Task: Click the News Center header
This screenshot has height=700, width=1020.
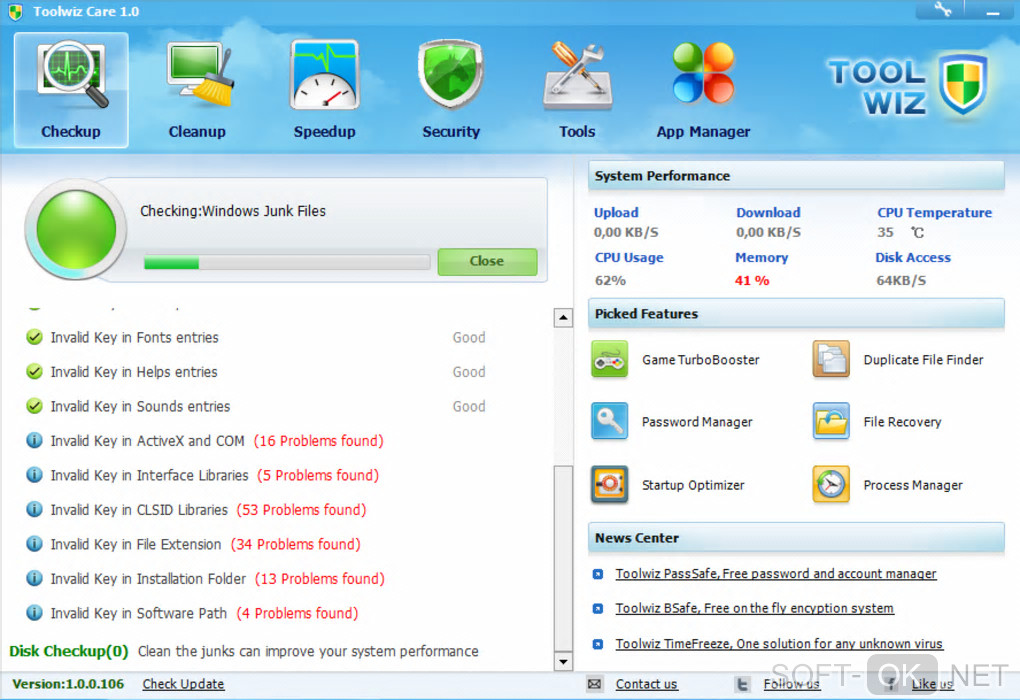Action: point(796,538)
